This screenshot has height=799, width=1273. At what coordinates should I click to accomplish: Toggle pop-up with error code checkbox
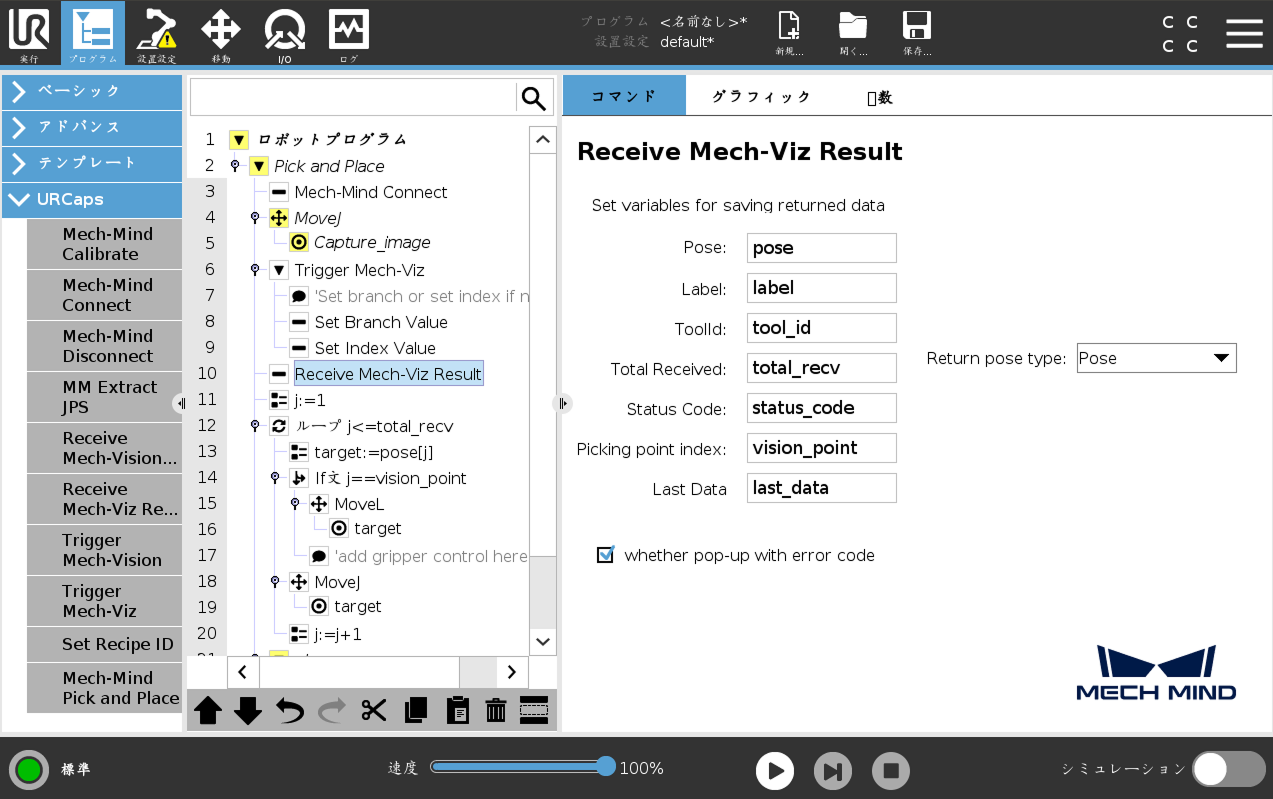pos(605,554)
